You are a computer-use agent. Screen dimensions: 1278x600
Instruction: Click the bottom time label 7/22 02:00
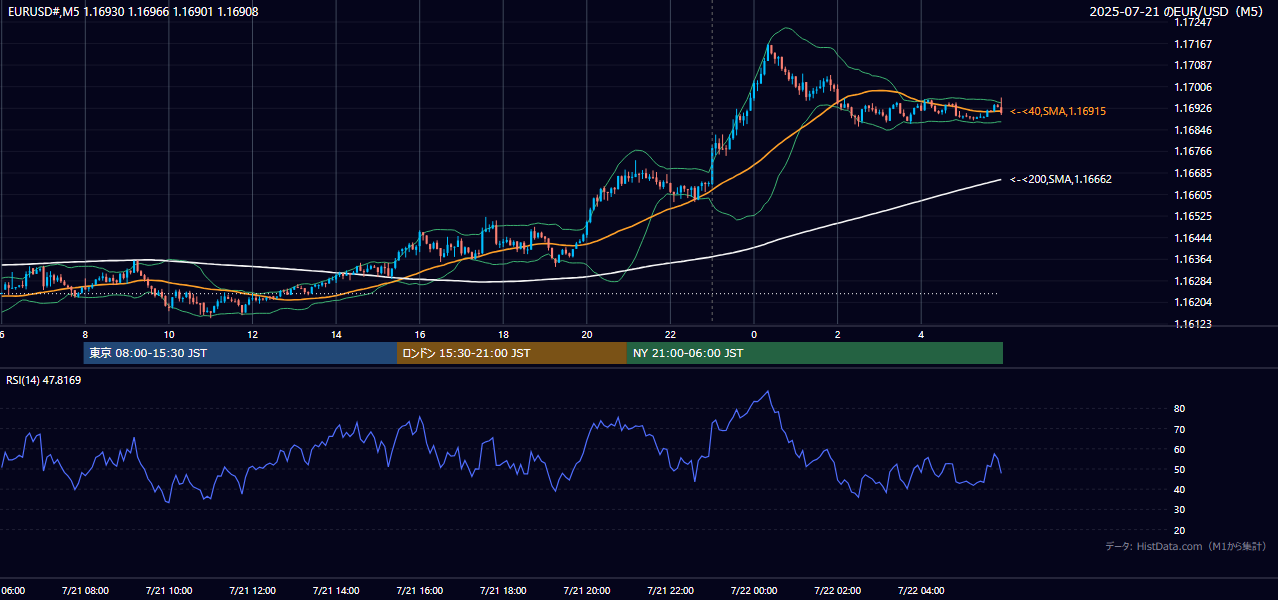(838, 590)
